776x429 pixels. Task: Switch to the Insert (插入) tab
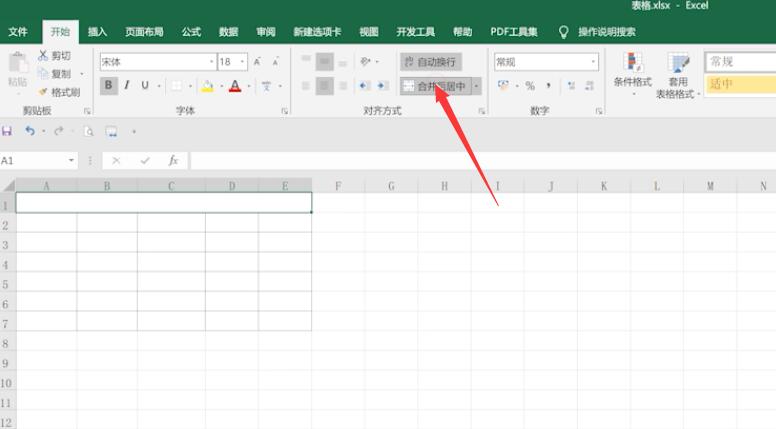pyautogui.click(x=97, y=32)
